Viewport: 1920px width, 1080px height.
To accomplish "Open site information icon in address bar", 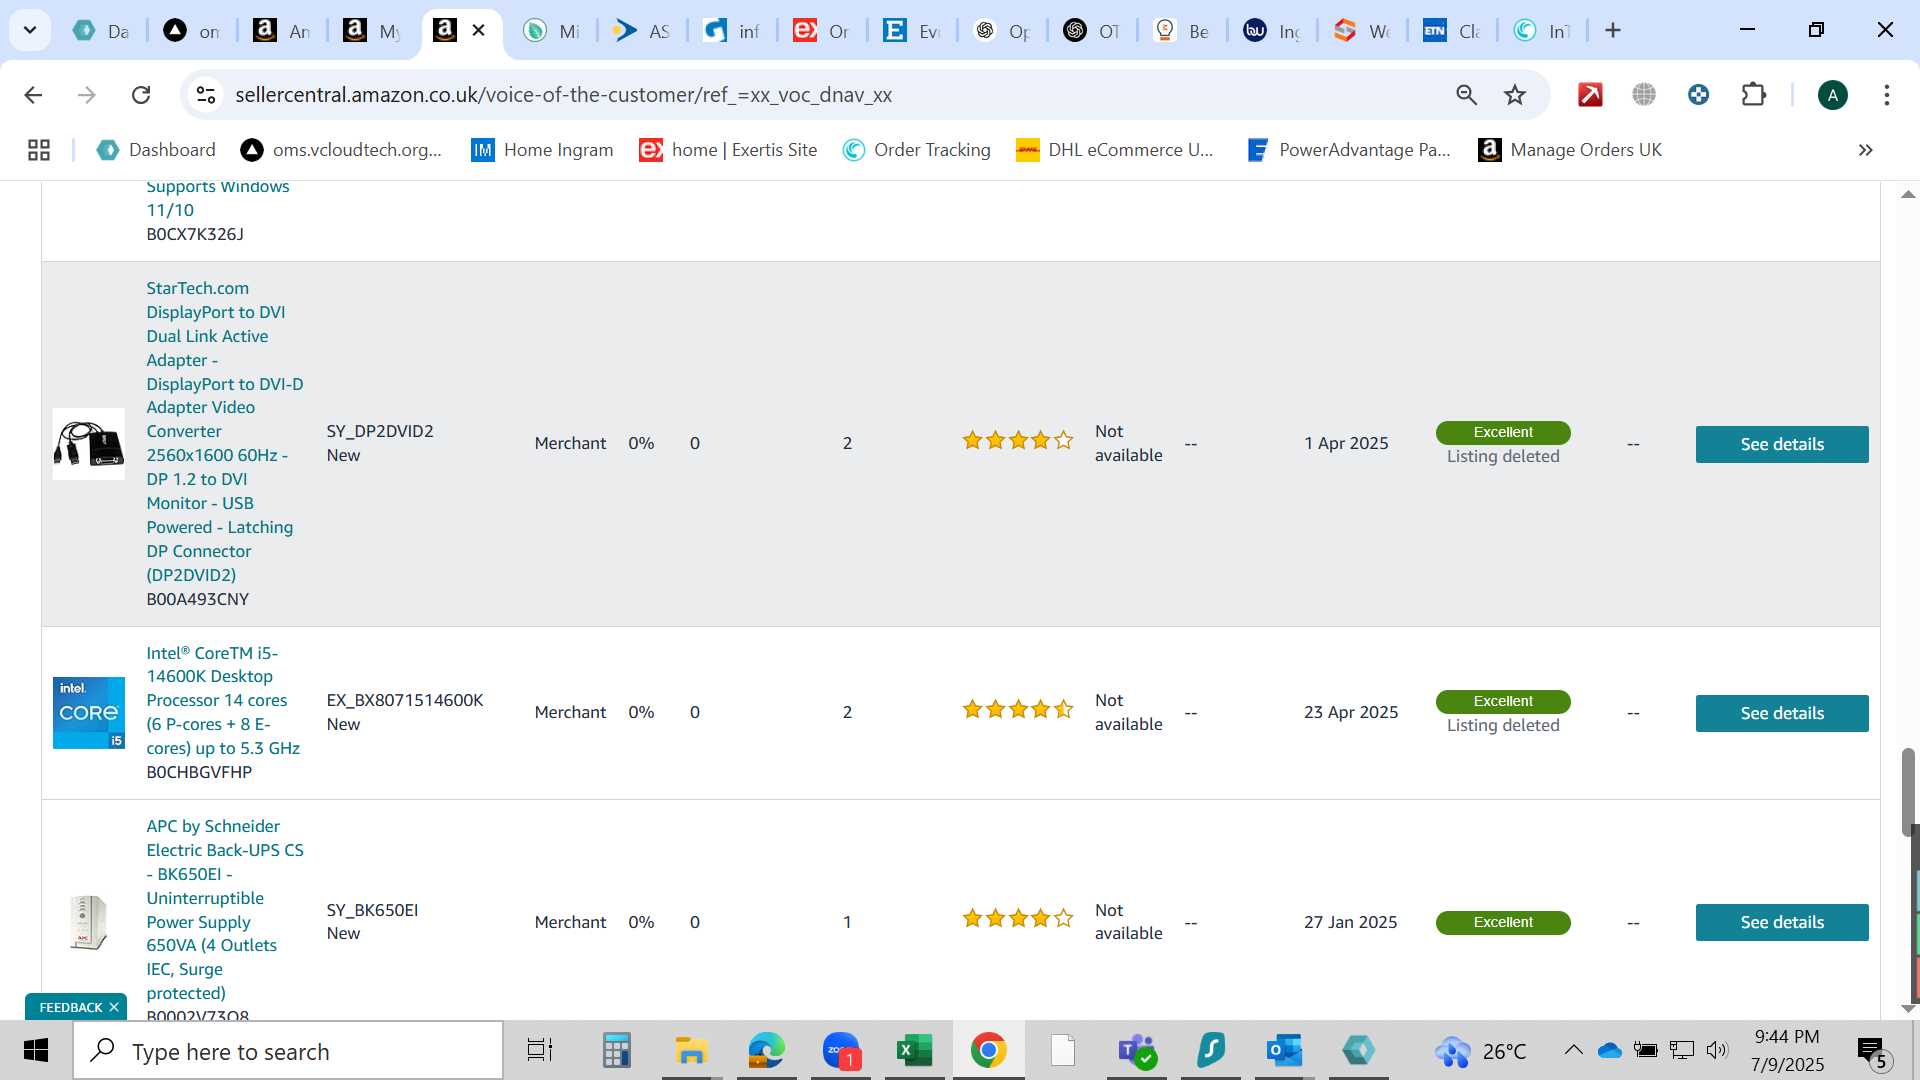I will click(206, 95).
